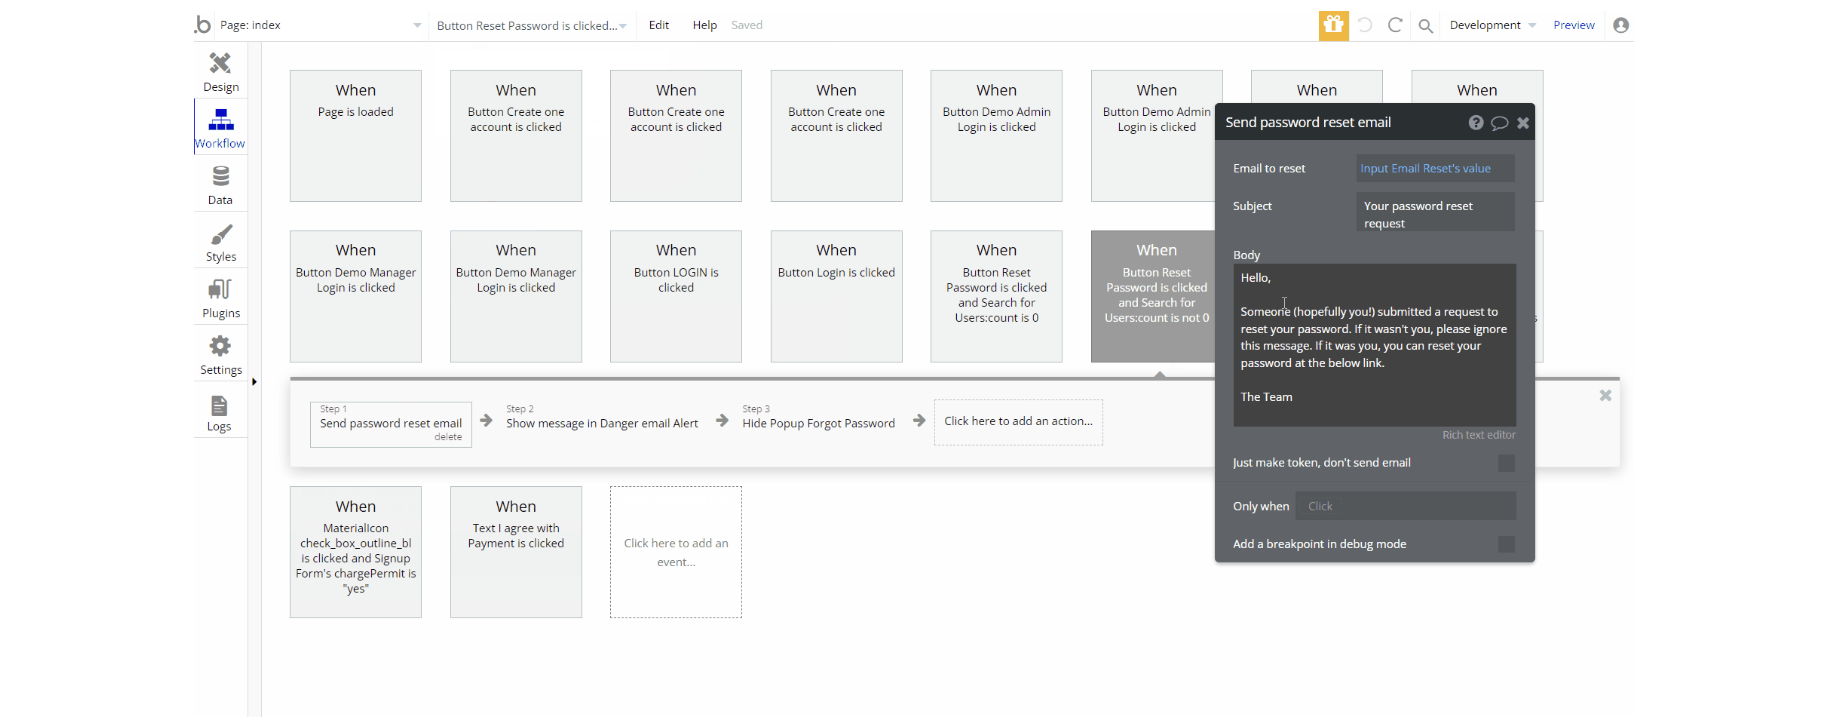Viewport: 1830px width, 728px height.
Task: Open the Edit menu
Action: (658, 25)
